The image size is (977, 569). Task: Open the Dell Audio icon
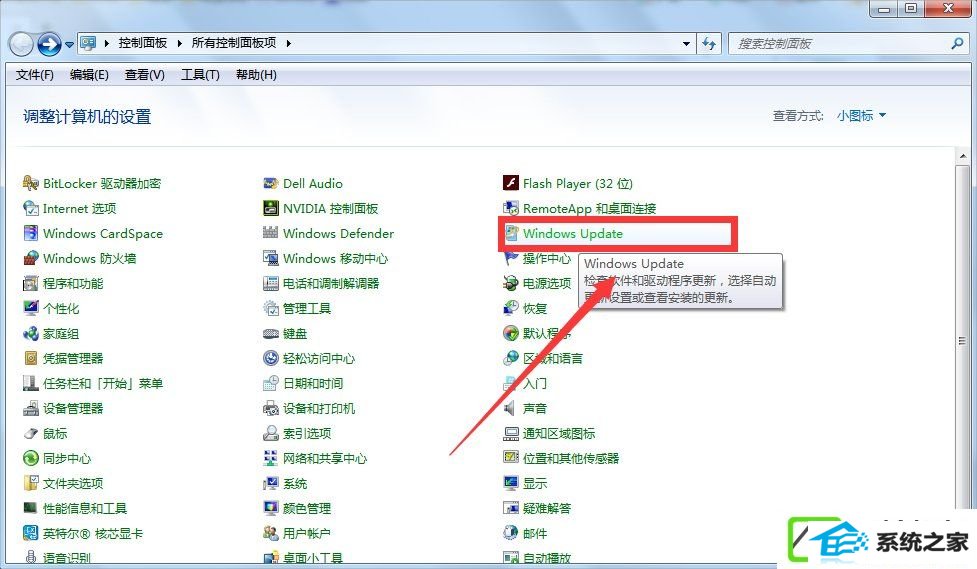pos(270,183)
